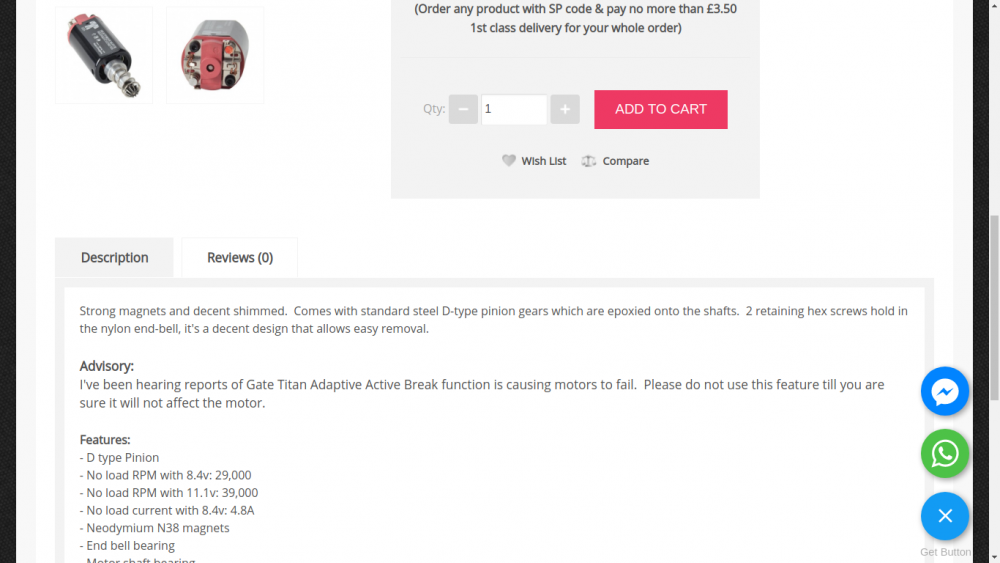Close the floating chat buttons menu
Image resolution: width=1000 pixels, height=563 pixels.
pyautogui.click(x=945, y=516)
